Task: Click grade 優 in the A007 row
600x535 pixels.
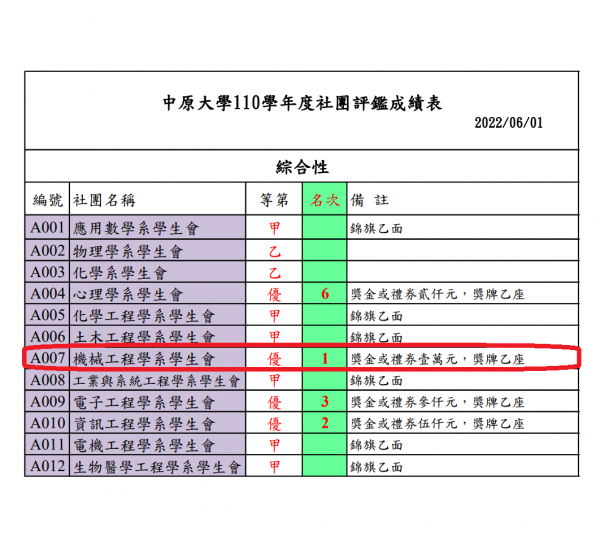Action: tap(274, 359)
